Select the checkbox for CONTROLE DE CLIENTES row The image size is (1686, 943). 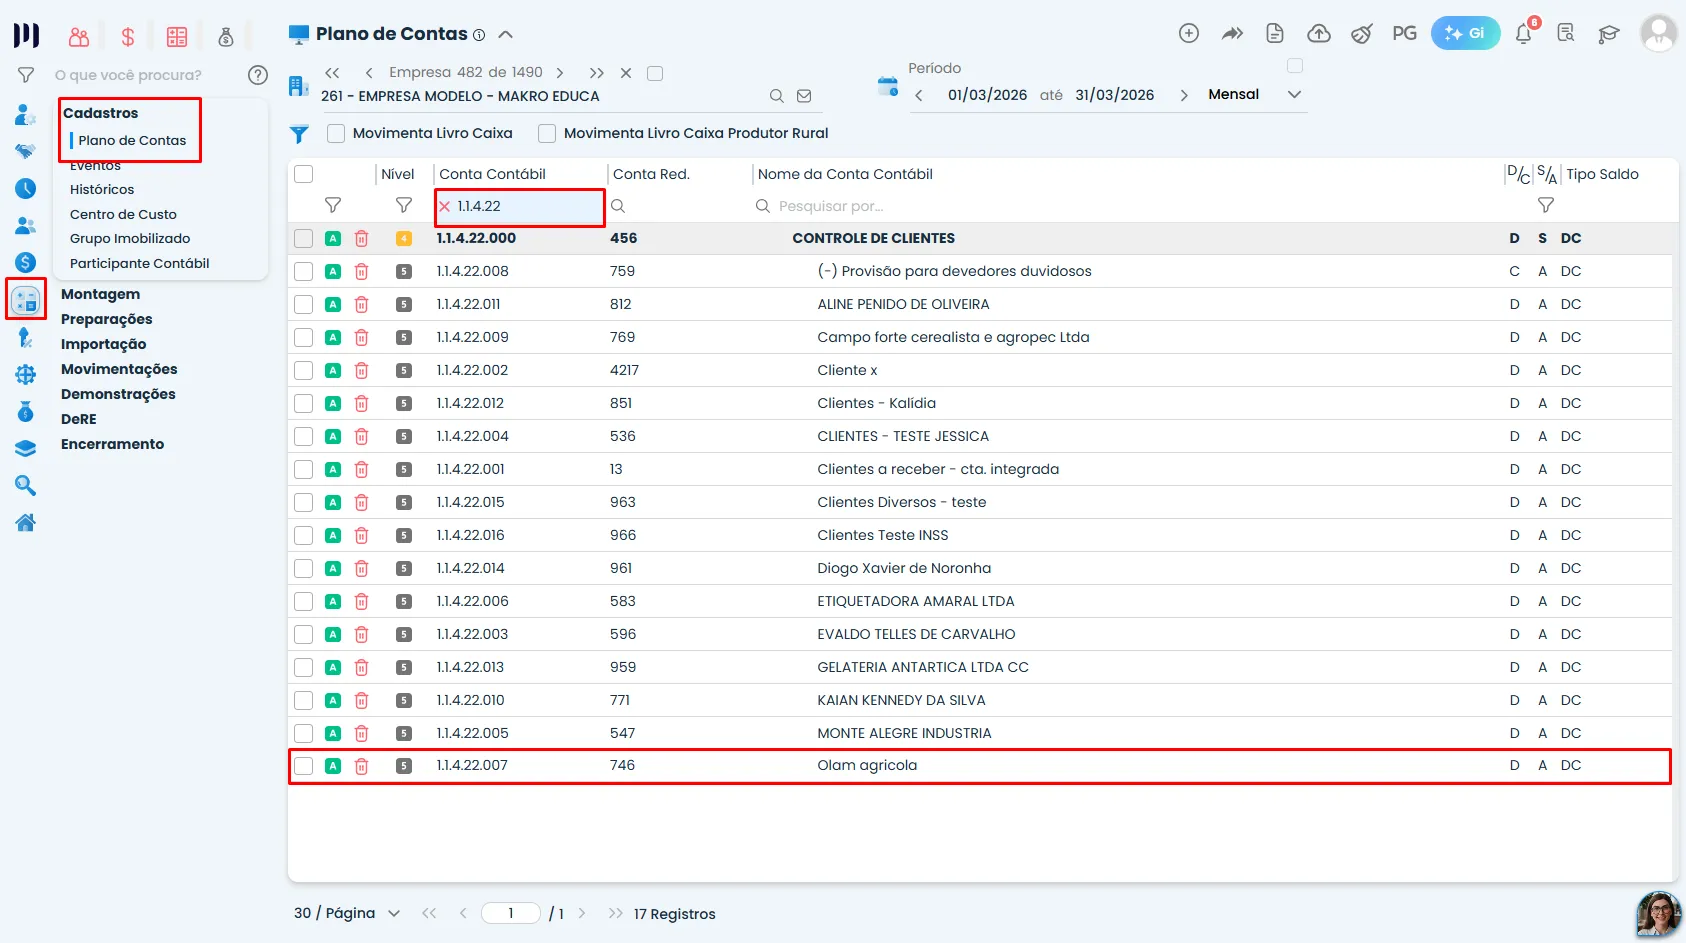coord(304,238)
